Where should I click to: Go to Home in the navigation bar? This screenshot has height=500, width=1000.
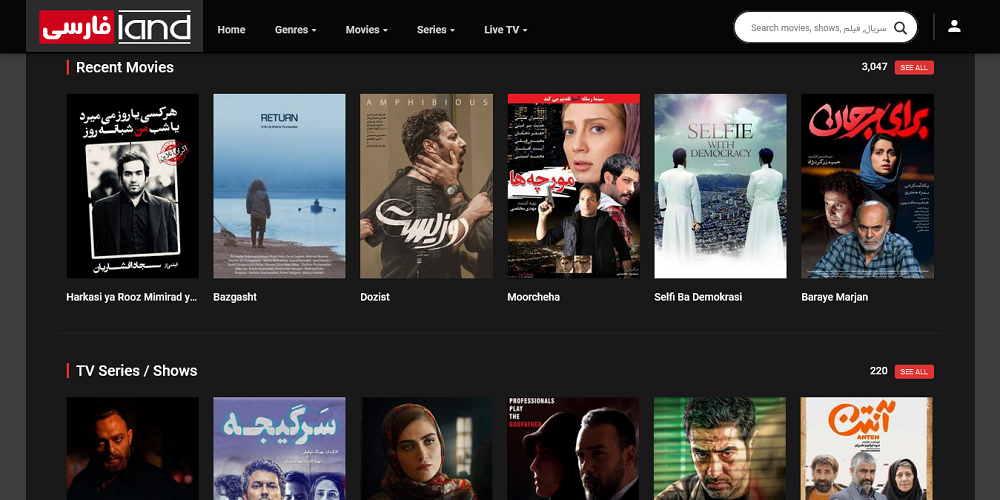tap(231, 29)
